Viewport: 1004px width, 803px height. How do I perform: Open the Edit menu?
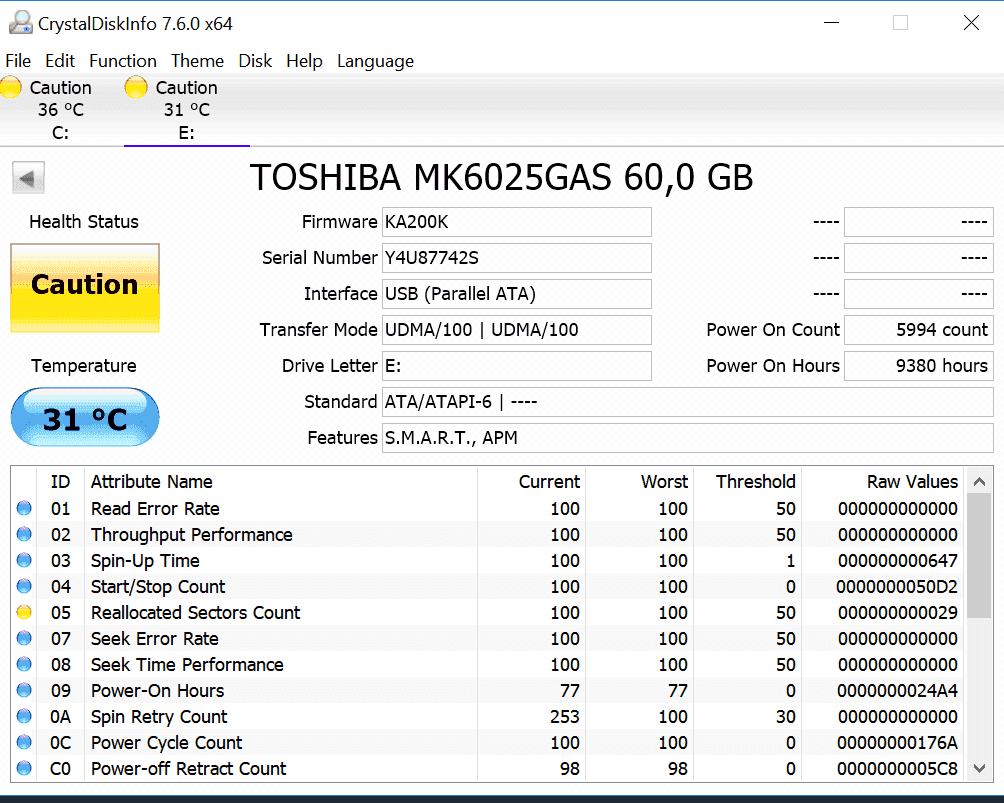pyautogui.click(x=60, y=61)
